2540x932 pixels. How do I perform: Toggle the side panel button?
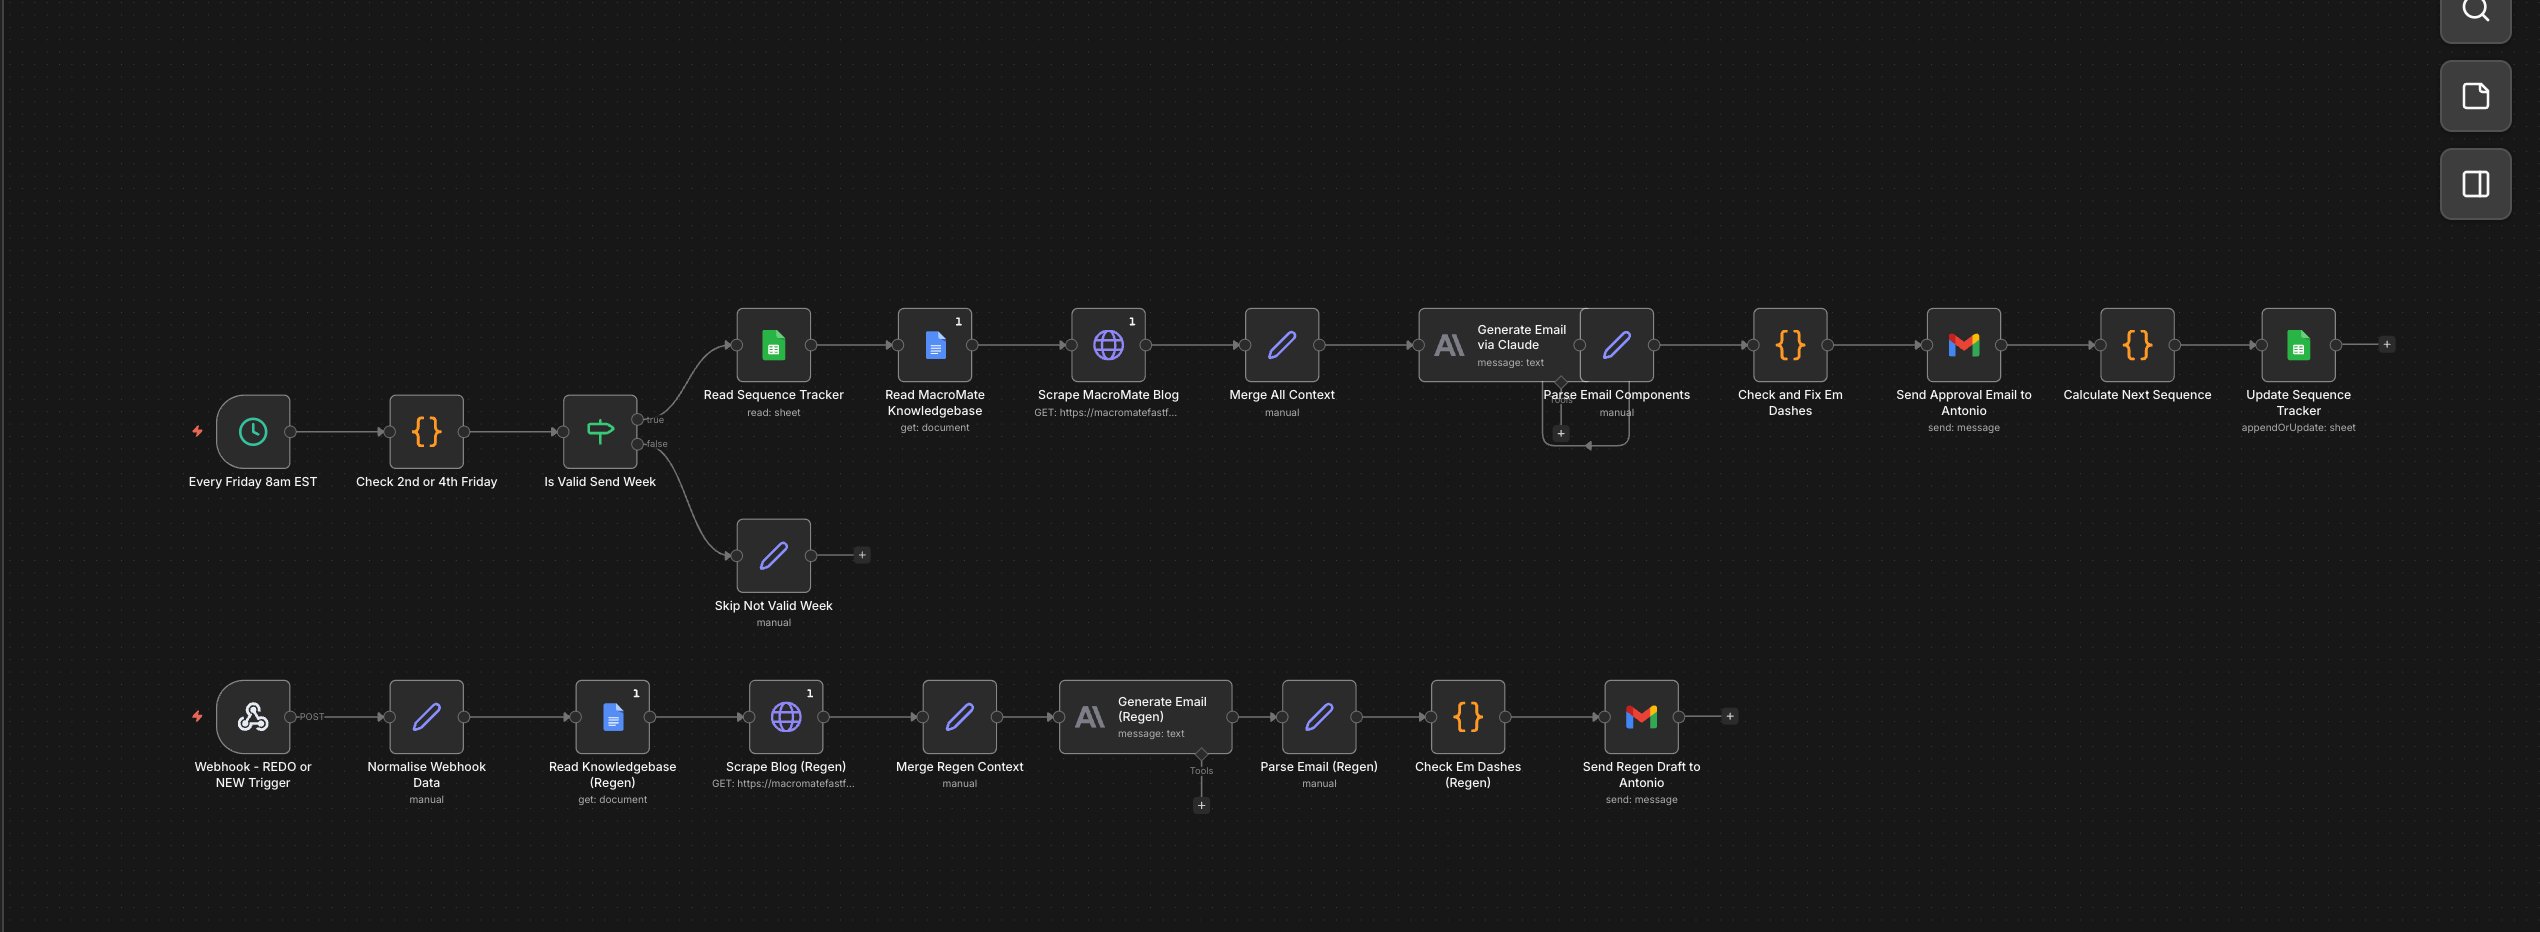pos(2475,184)
